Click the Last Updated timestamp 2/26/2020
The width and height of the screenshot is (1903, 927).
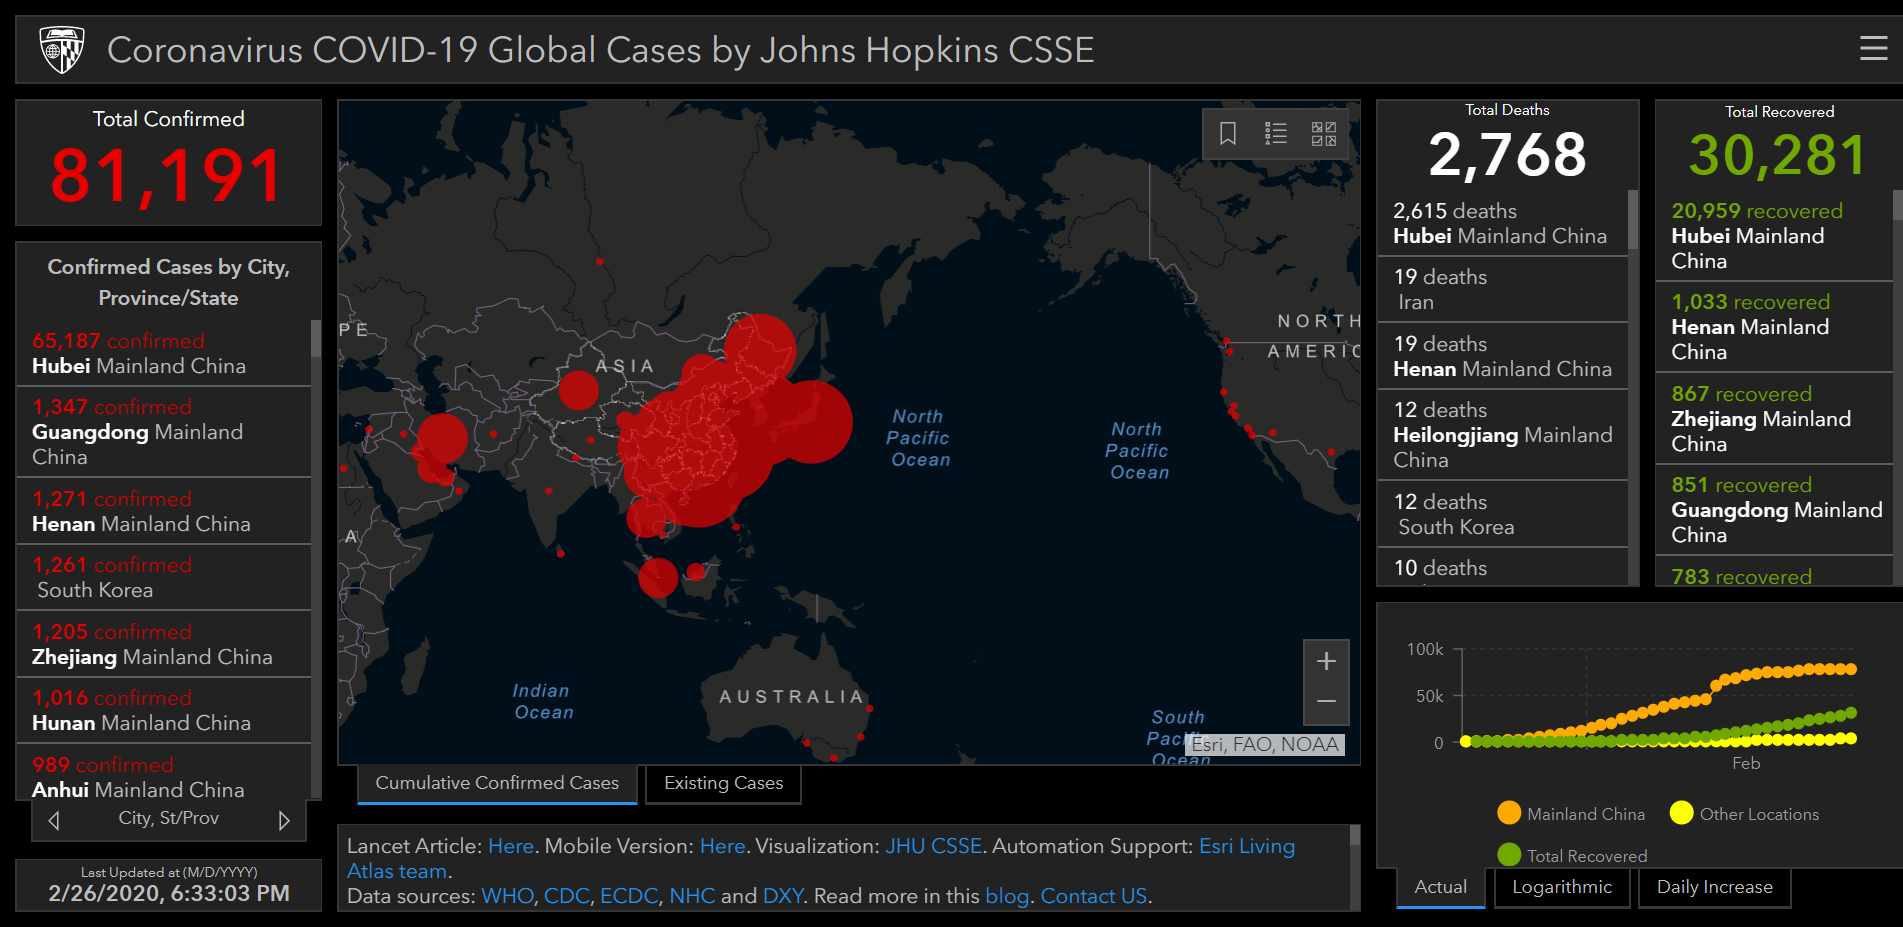tap(169, 893)
